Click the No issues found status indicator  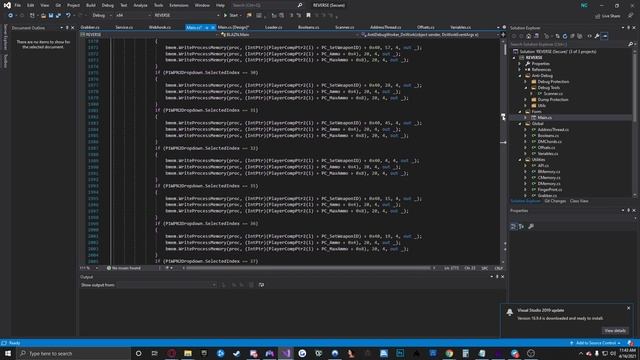coord(124,268)
